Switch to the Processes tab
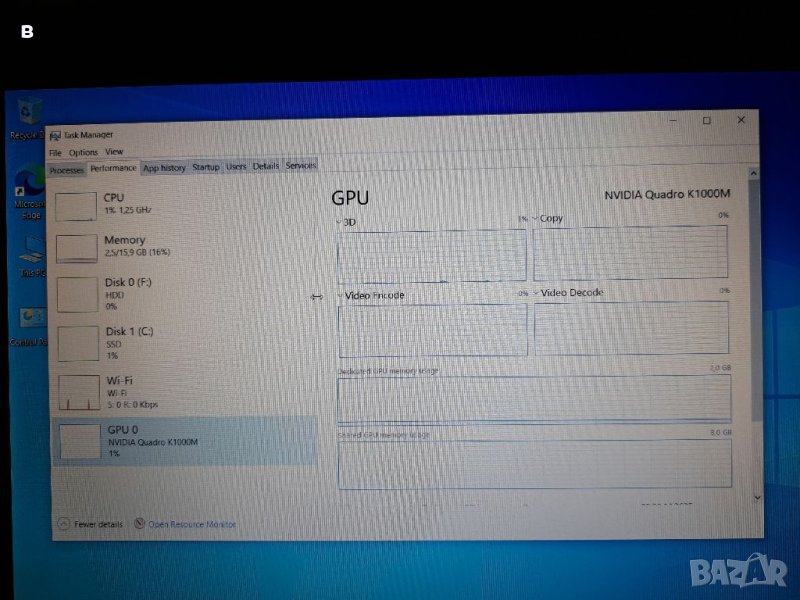Viewport: 800px width, 600px height. tap(67, 169)
